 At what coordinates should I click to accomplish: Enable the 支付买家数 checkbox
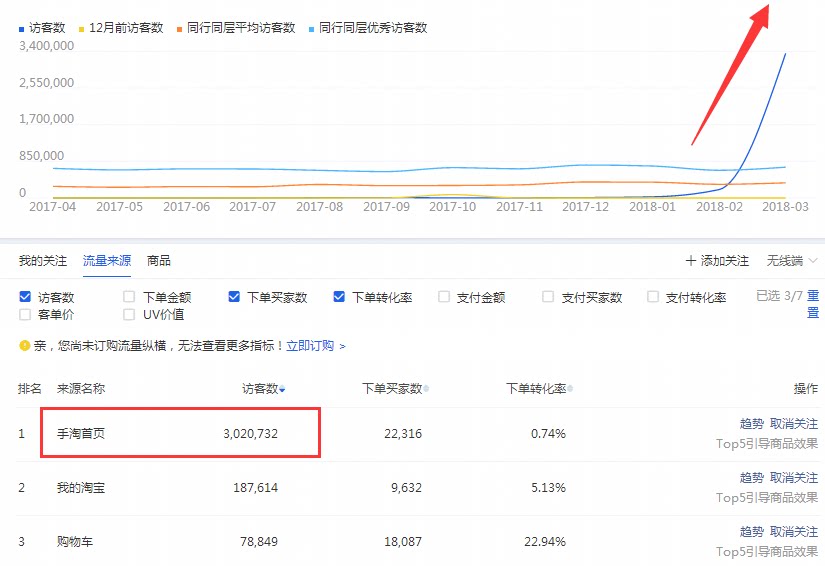click(x=548, y=297)
